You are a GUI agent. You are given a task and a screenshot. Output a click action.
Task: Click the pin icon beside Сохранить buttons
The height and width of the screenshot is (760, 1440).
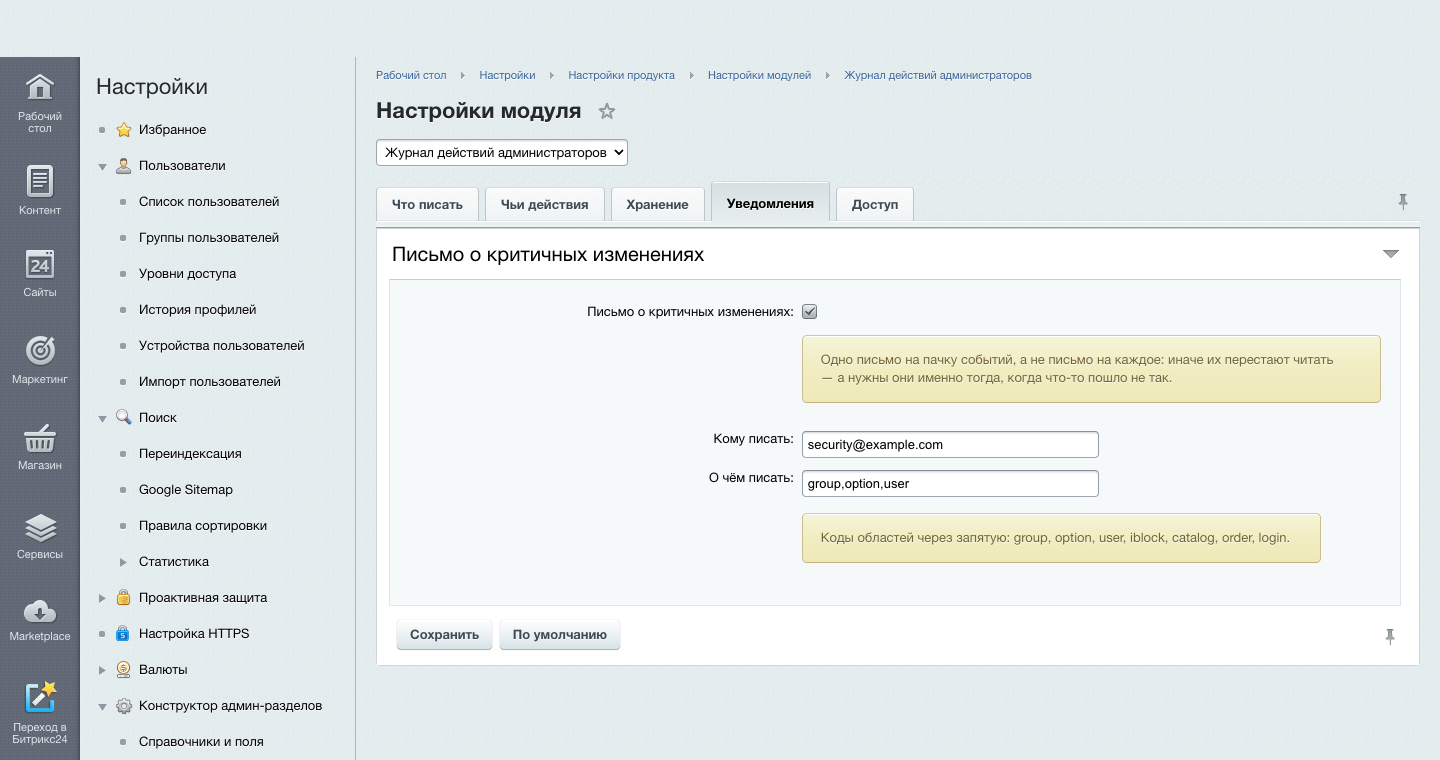click(1390, 636)
